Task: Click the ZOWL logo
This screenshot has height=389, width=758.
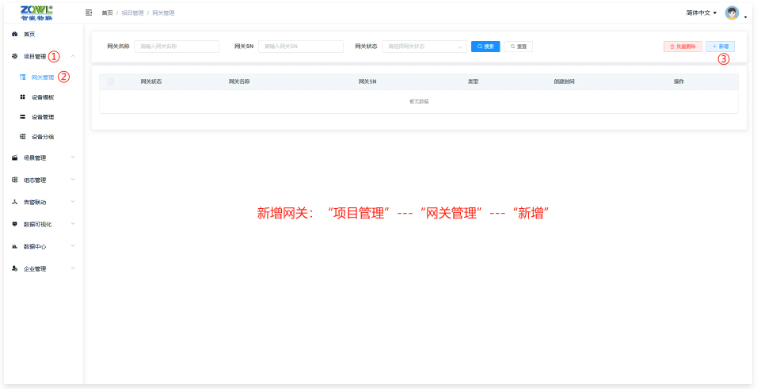Action: pos(37,13)
